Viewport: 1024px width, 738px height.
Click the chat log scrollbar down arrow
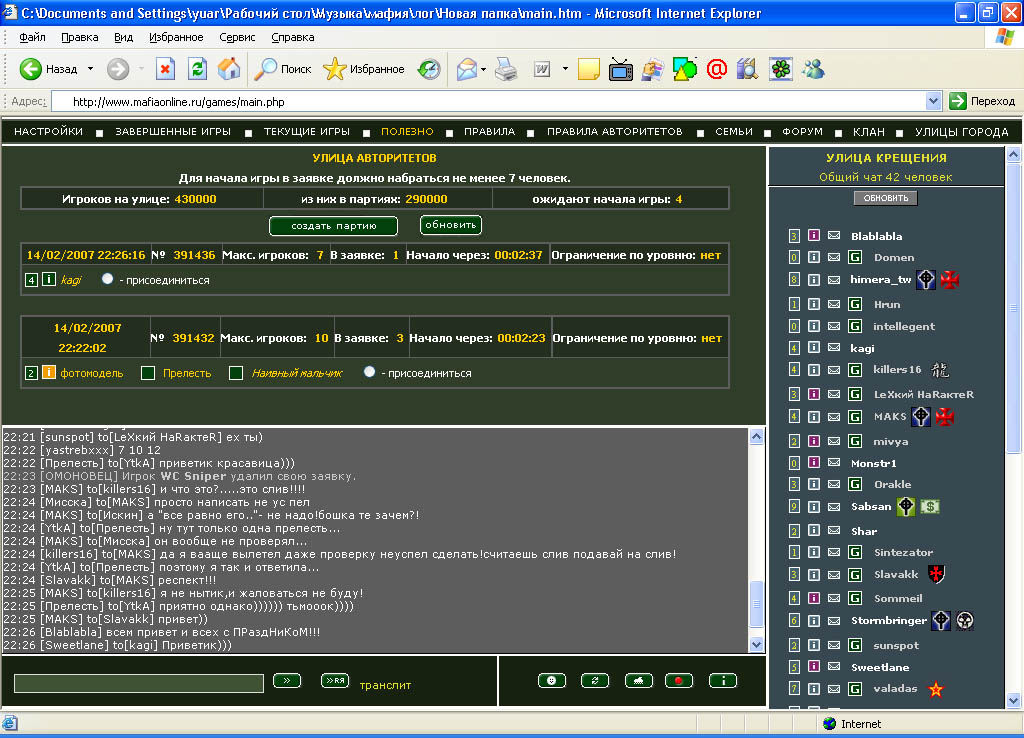tap(756, 645)
